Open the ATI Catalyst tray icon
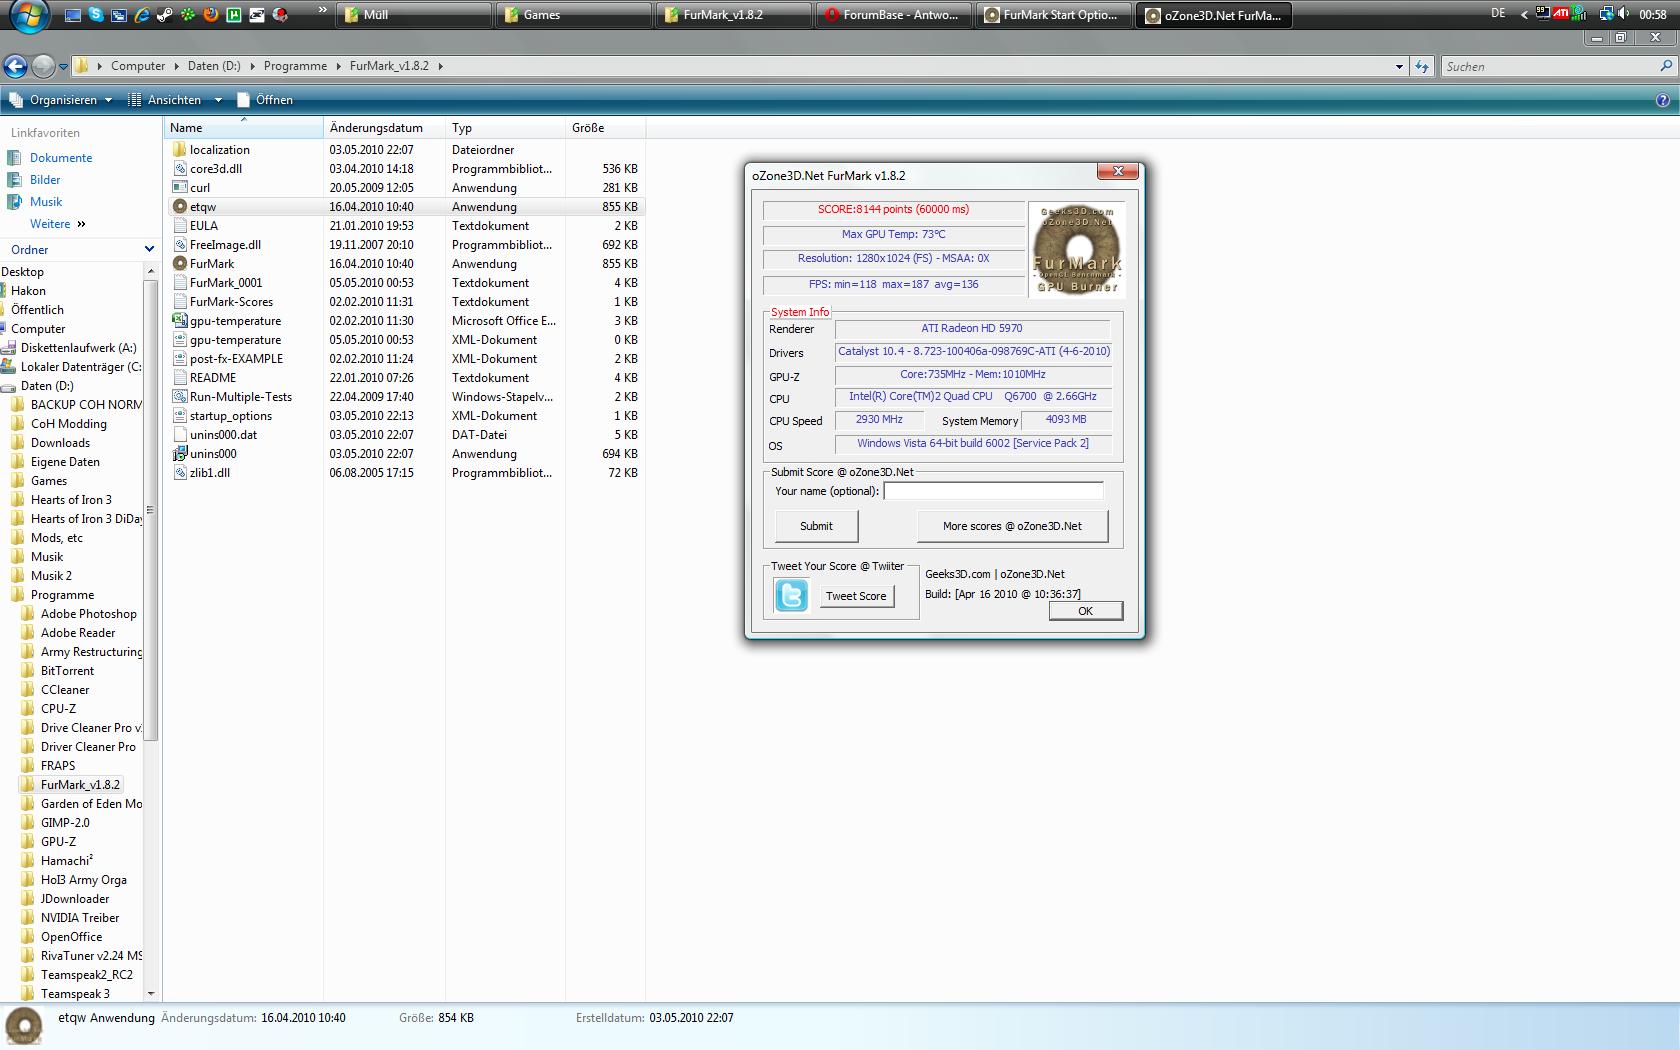 point(1560,13)
